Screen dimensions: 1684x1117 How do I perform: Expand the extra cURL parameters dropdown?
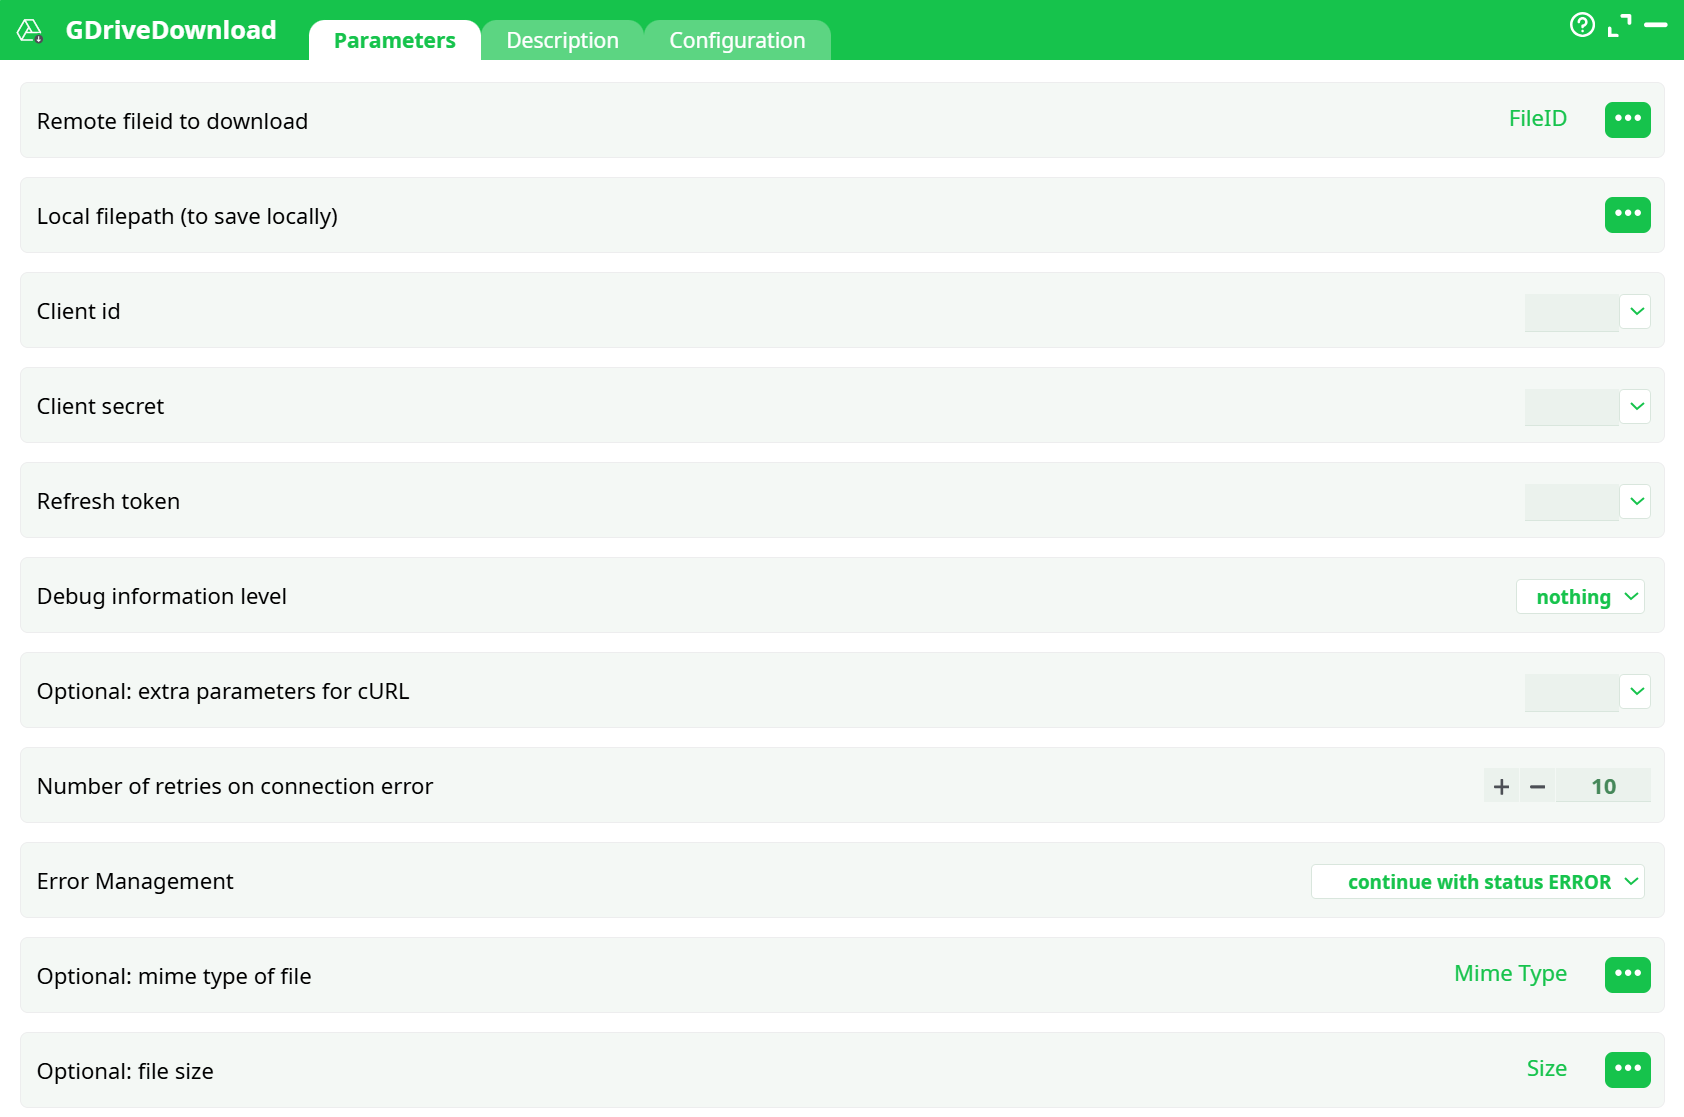pyautogui.click(x=1636, y=692)
